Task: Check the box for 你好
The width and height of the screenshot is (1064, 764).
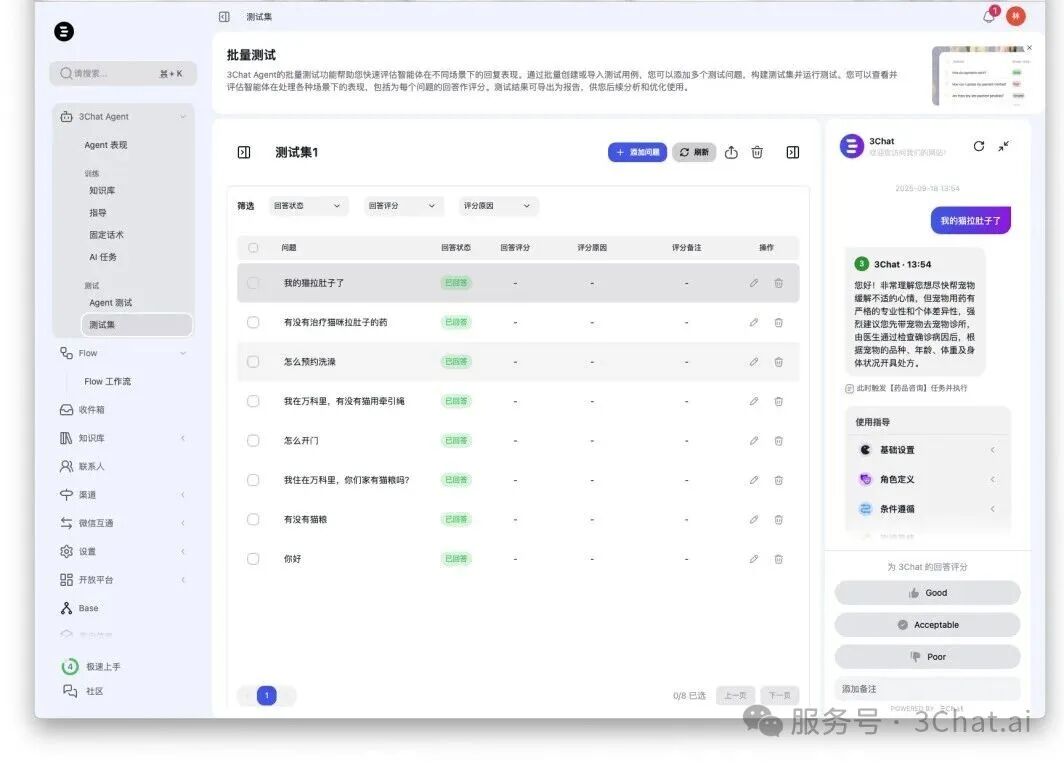Action: coord(253,558)
